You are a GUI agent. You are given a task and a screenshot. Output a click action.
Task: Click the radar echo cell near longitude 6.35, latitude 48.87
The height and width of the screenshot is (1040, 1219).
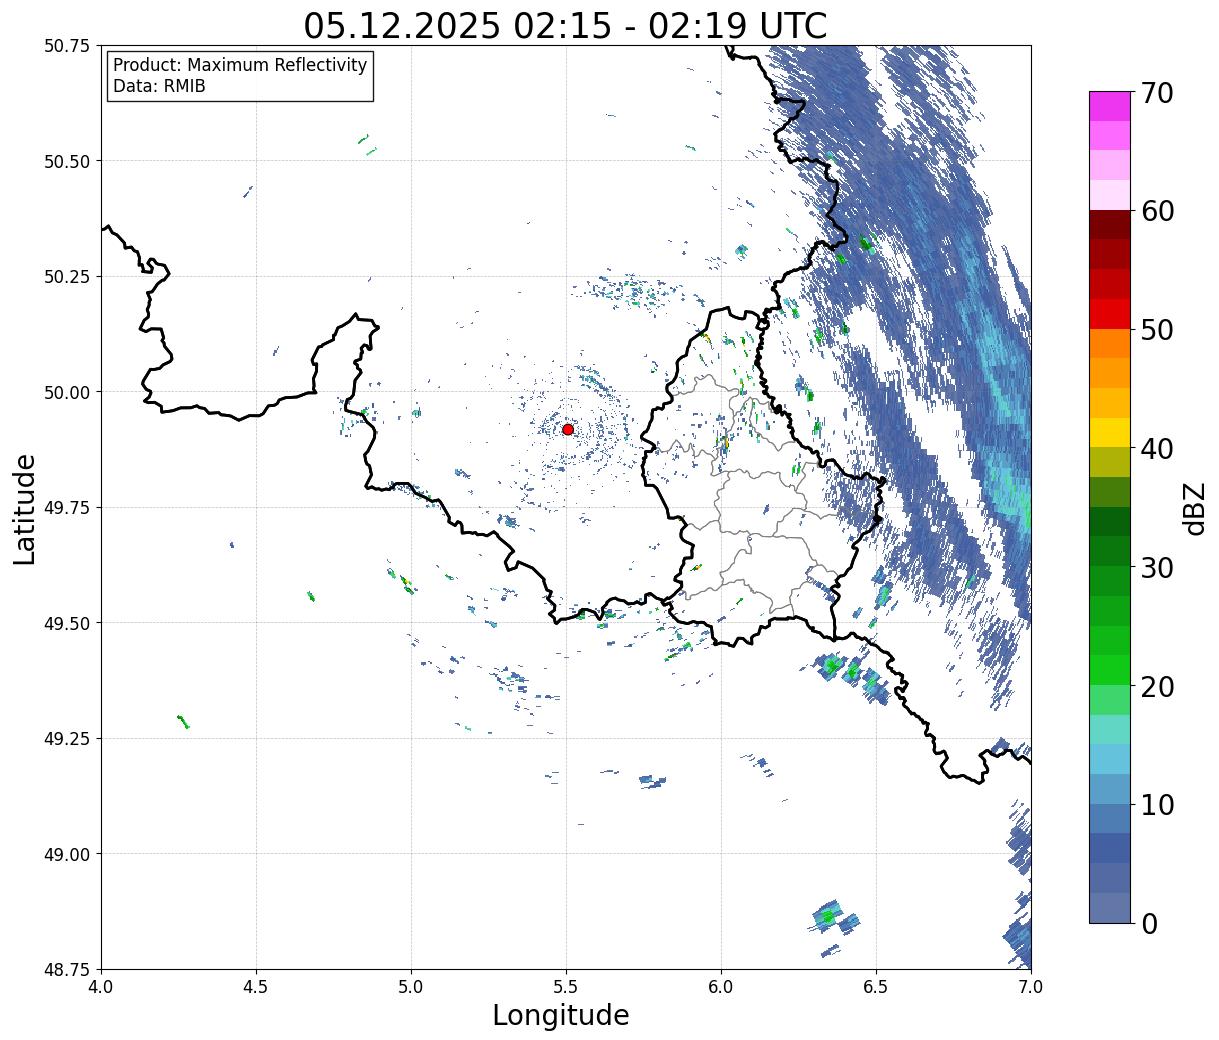click(830, 916)
